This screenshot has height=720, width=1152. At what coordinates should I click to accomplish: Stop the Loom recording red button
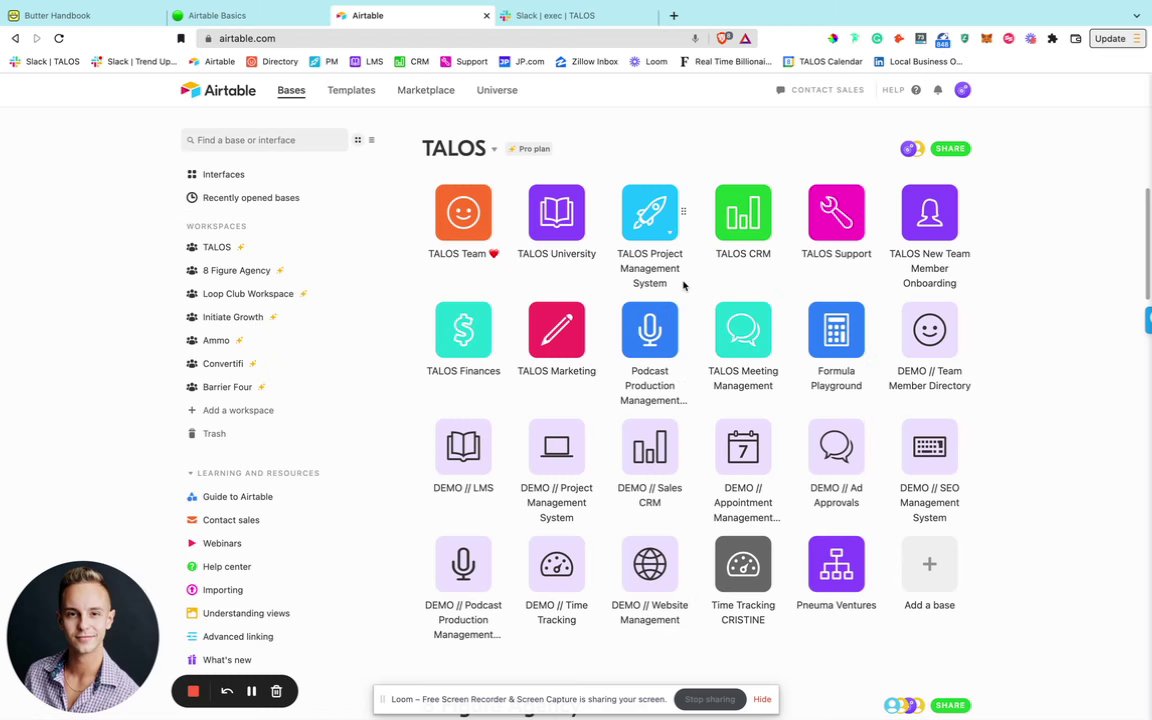click(x=193, y=691)
